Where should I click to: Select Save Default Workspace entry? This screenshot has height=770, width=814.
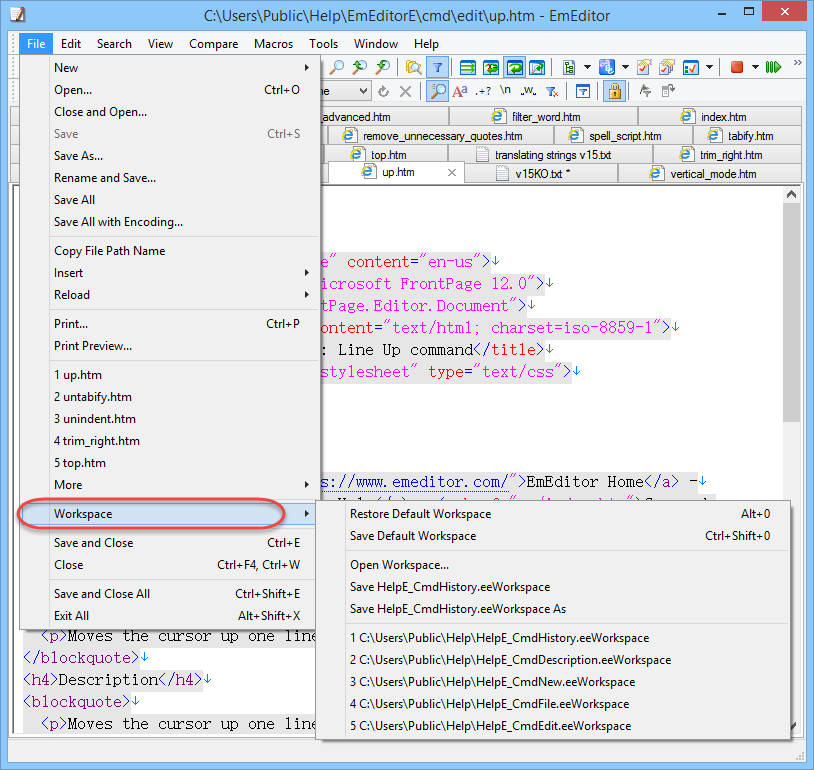tap(553, 535)
